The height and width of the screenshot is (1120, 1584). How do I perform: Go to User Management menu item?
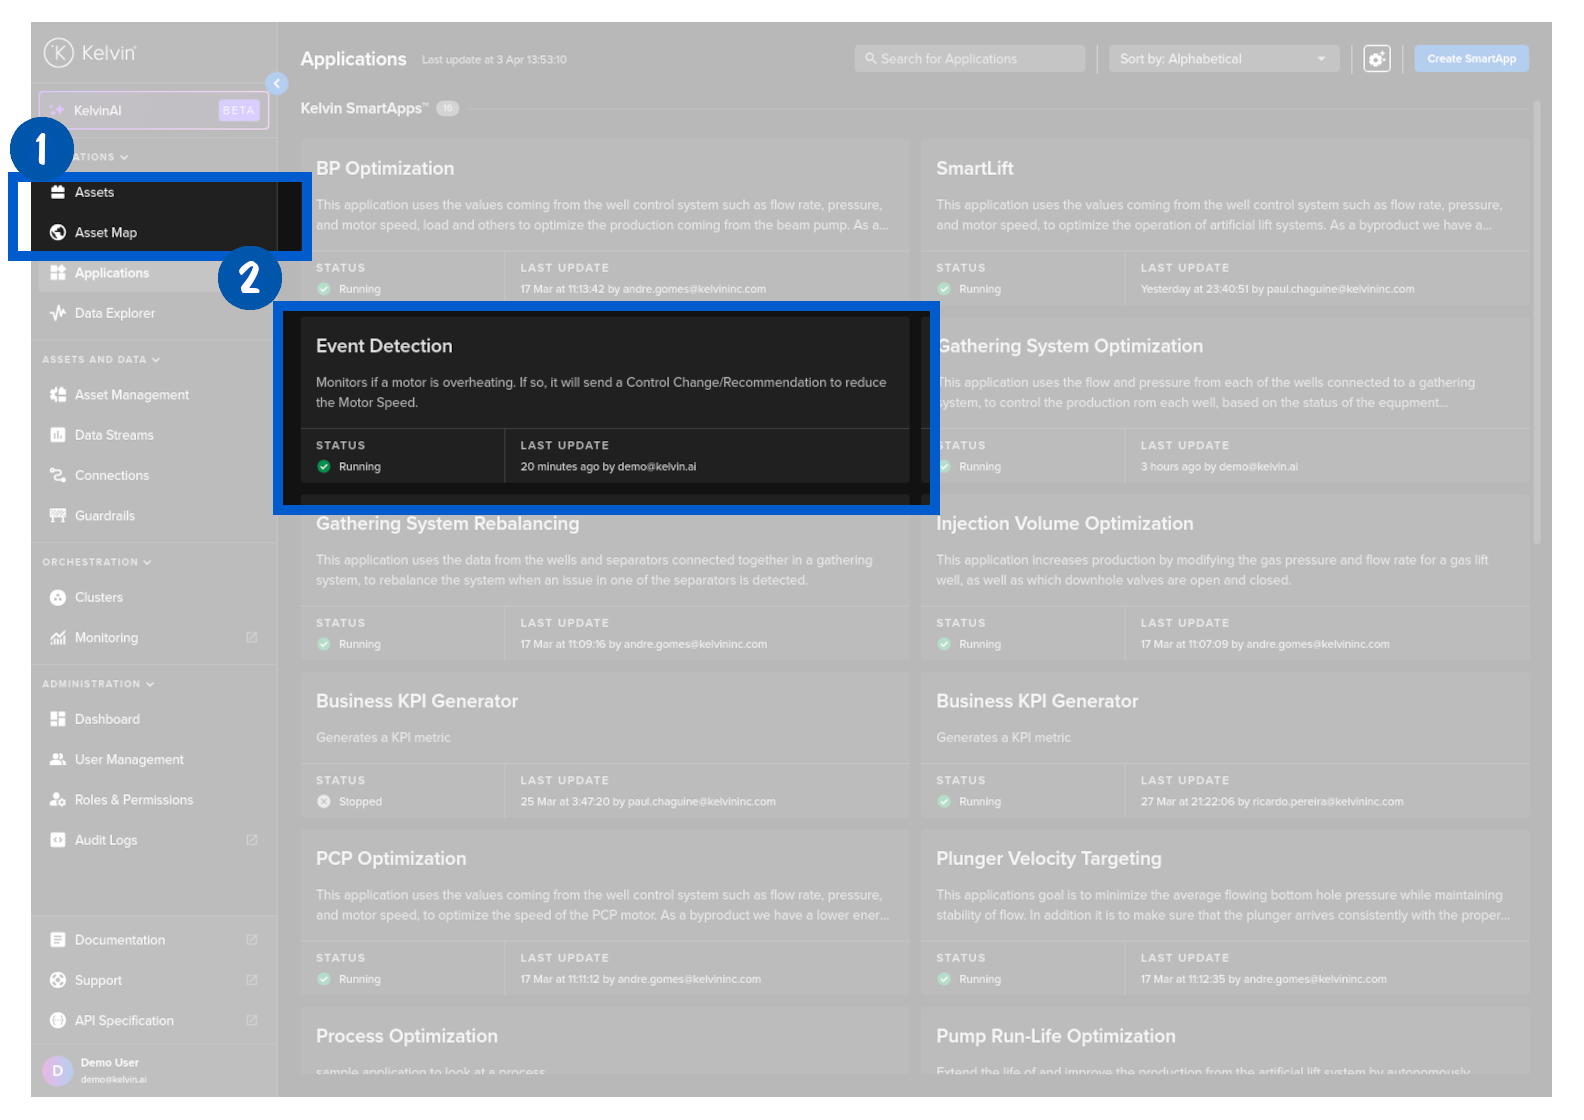tap(129, 760)
